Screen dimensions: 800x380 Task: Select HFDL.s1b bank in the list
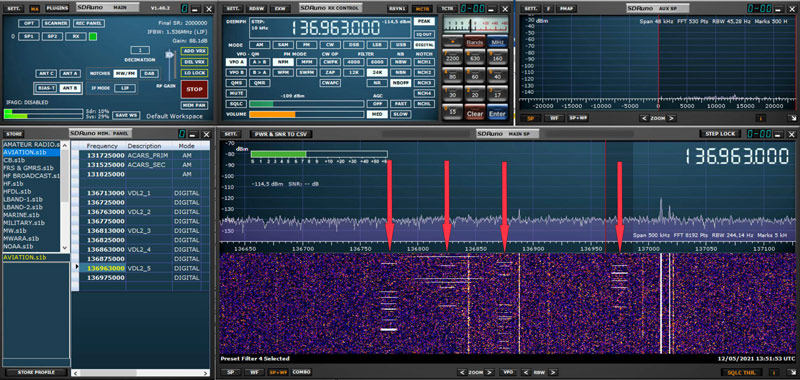pos(17,191)
